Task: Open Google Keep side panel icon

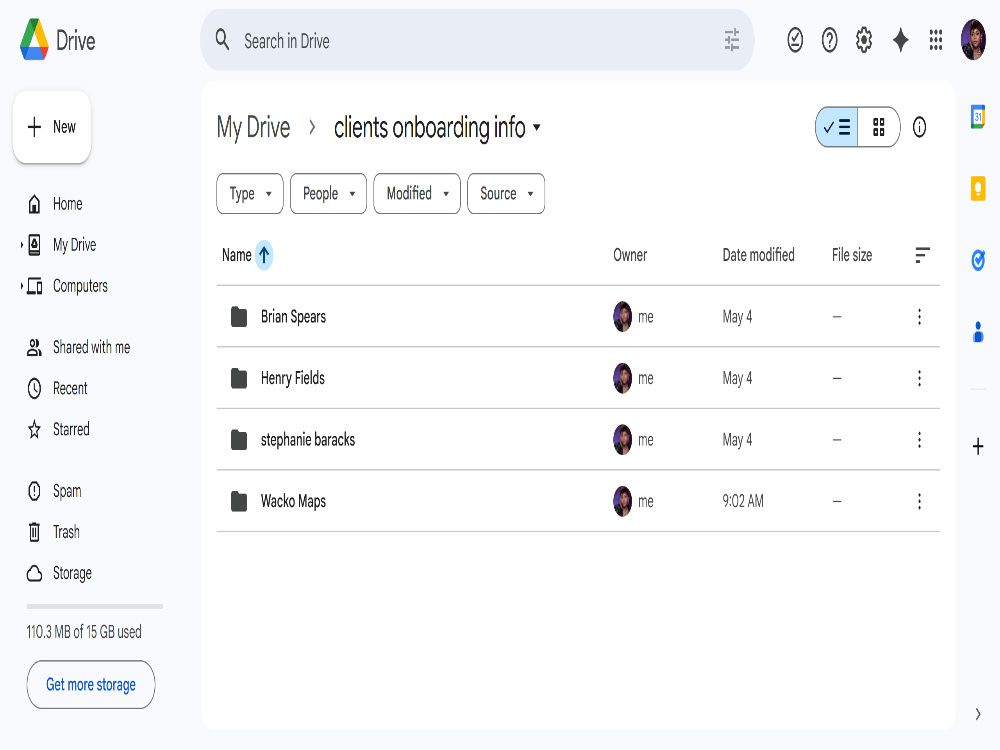Action: [978, 188]
